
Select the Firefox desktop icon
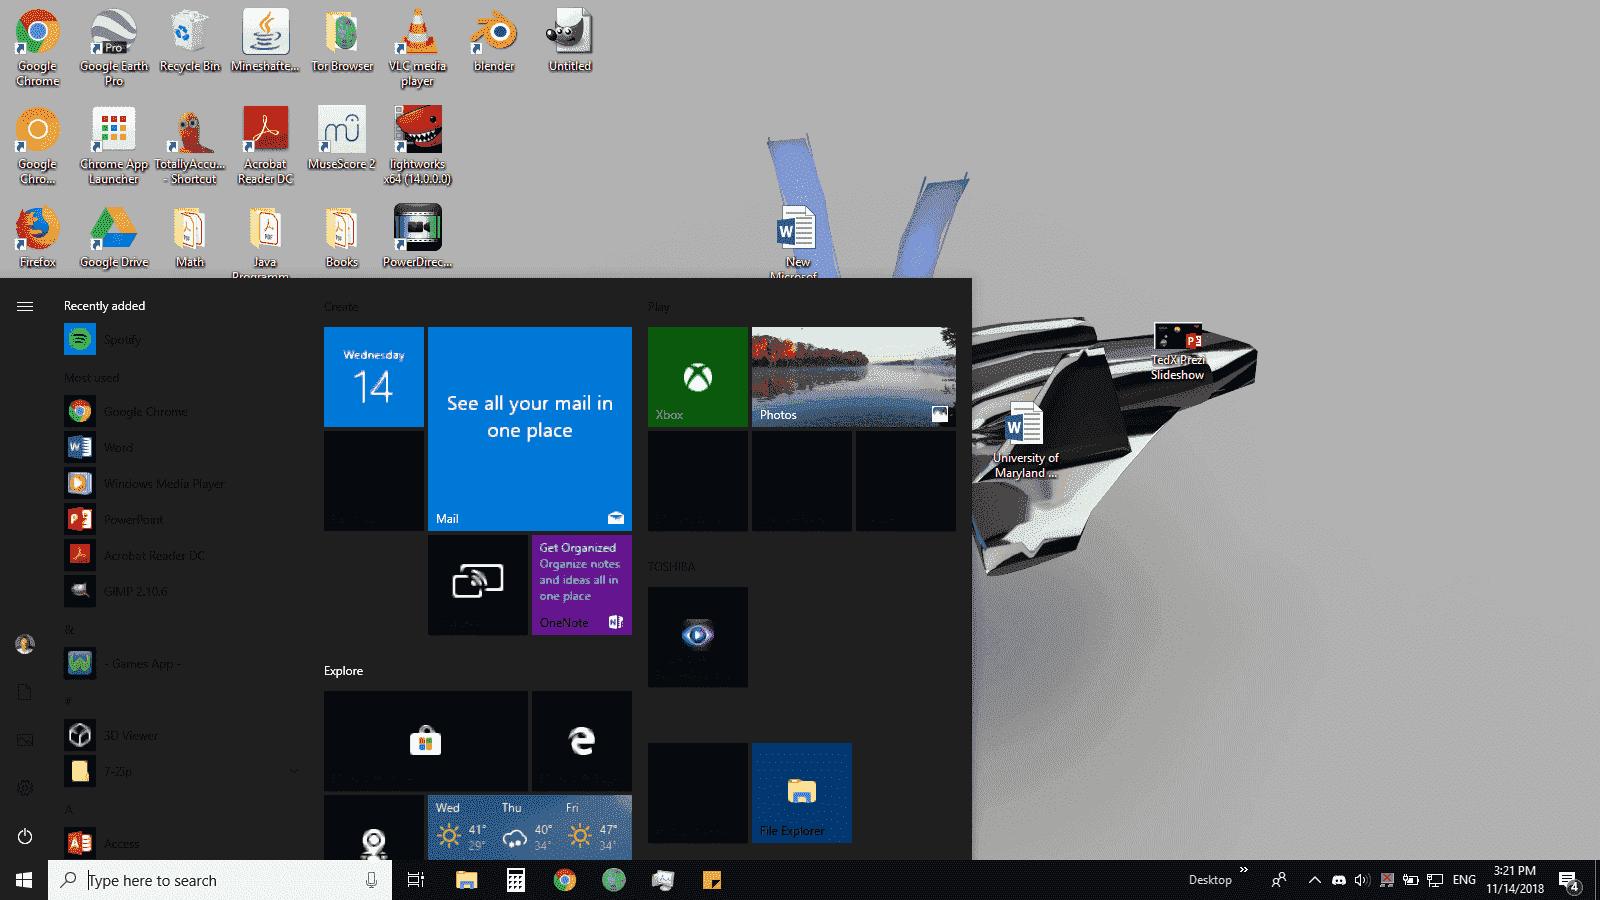pyautogui.click(x=38, y=238)
